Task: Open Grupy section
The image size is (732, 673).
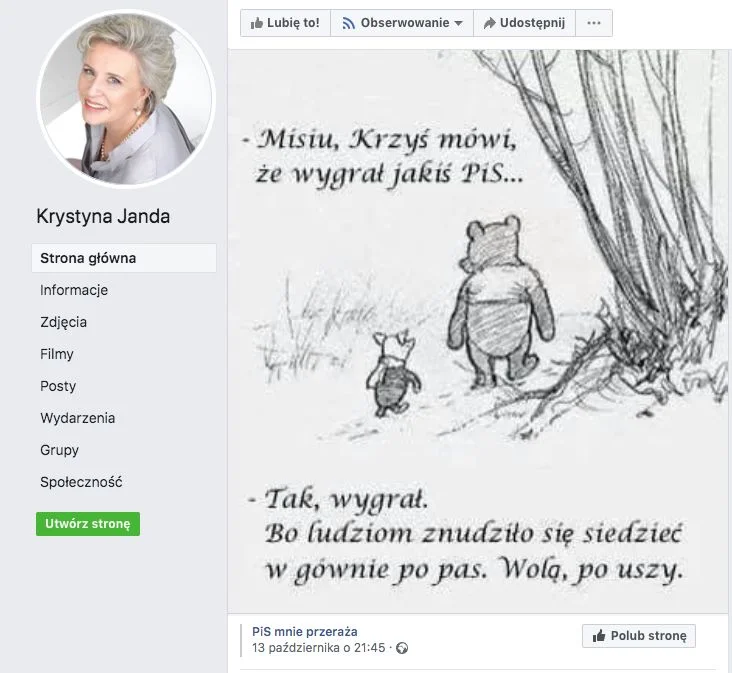Action: coord(59,450)
